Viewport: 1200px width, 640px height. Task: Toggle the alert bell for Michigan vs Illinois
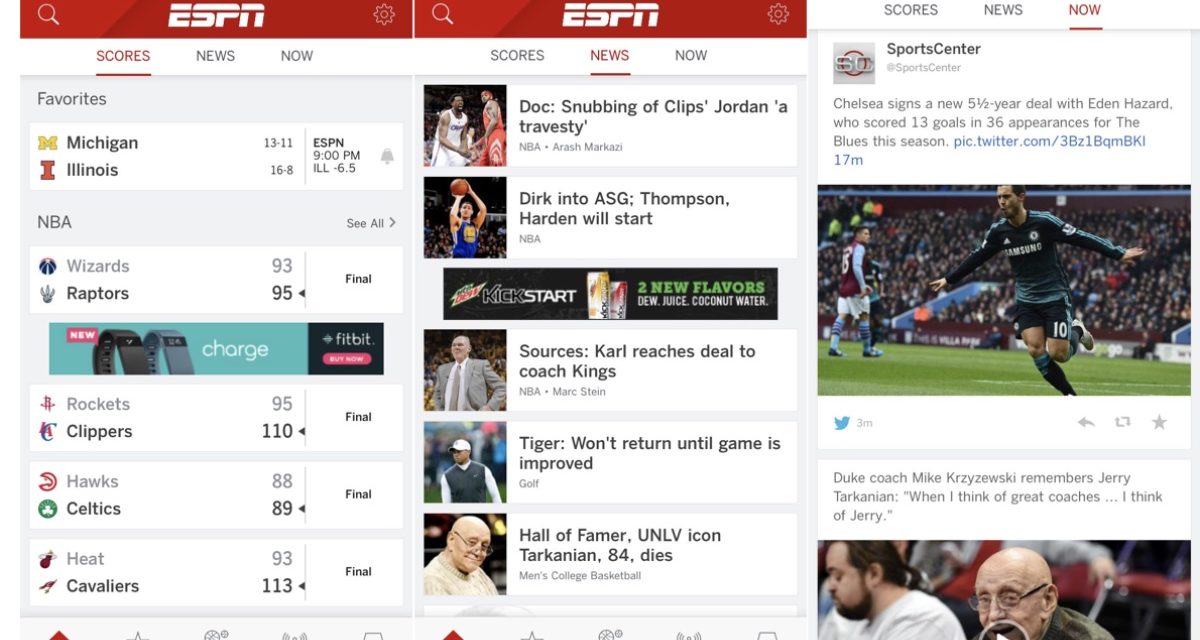click(x=387, y=156)
